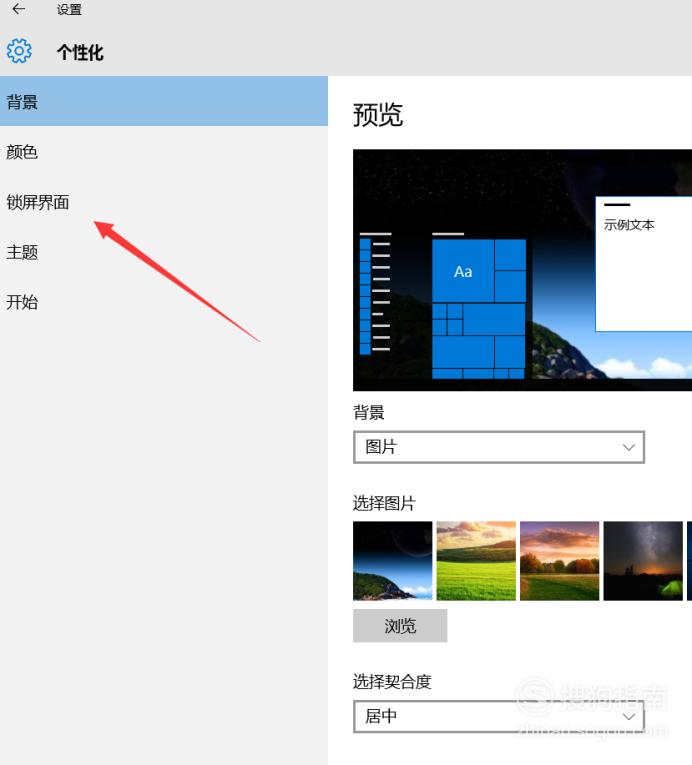Click the 预览 heading

coord(378,115)
